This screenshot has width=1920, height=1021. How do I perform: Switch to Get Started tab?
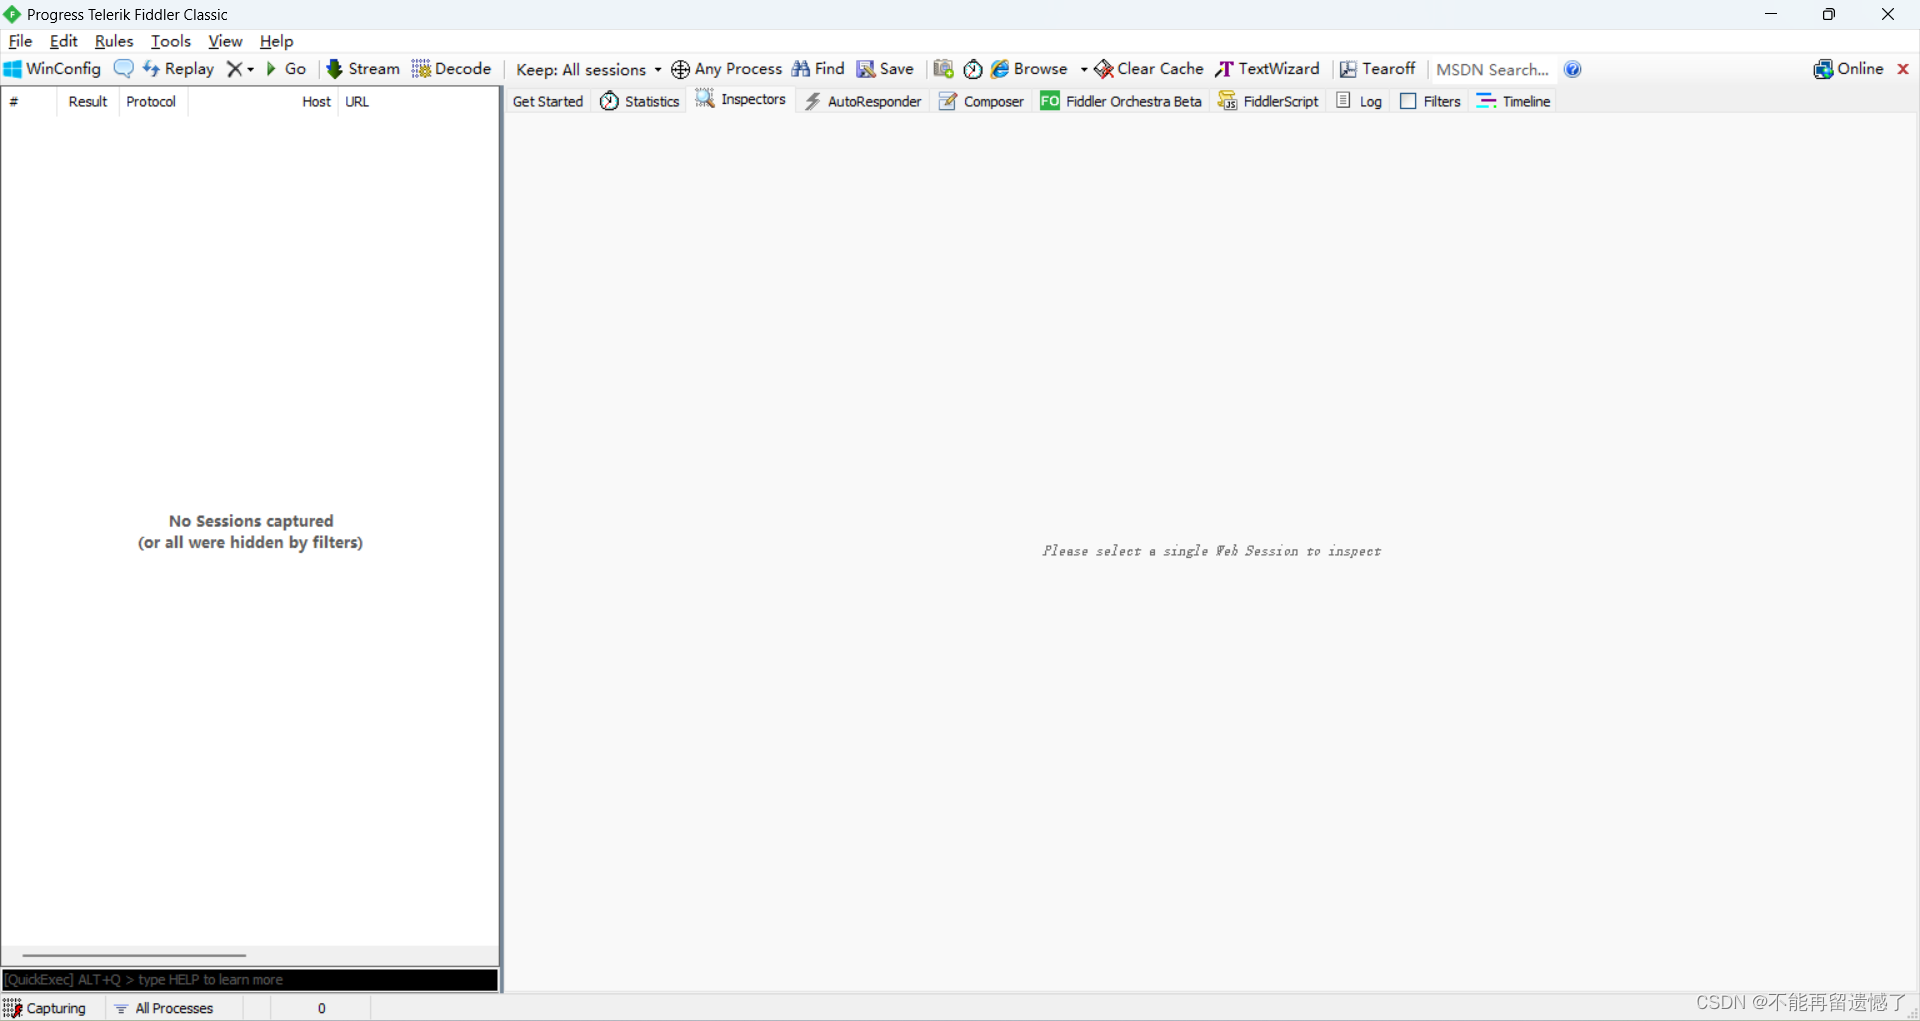point(548,101)
